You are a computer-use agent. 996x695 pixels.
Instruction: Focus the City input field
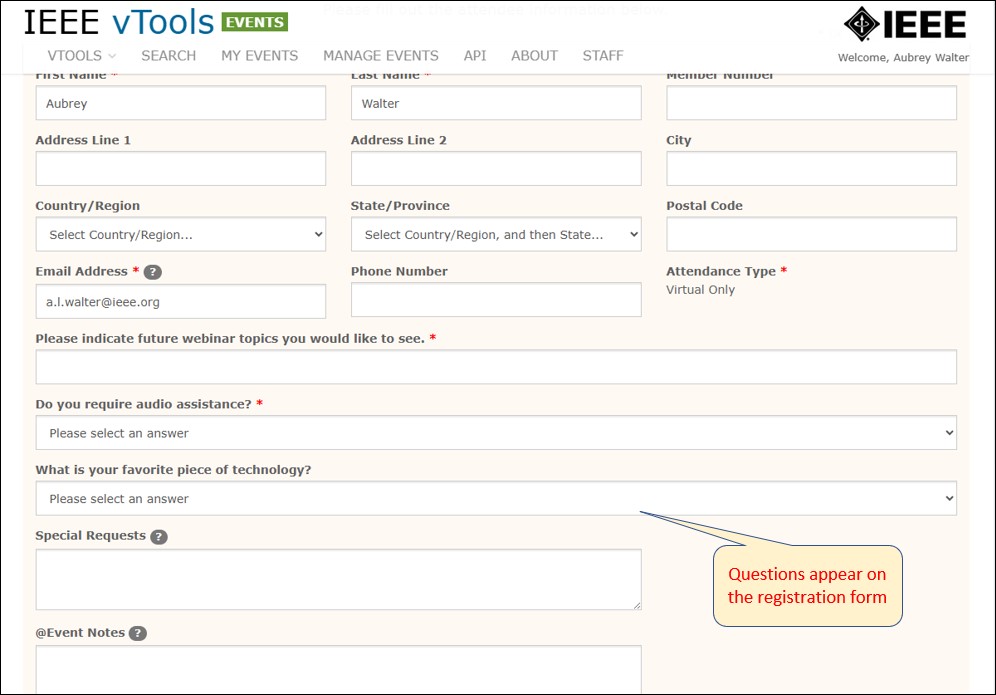[x=811, y=168]
